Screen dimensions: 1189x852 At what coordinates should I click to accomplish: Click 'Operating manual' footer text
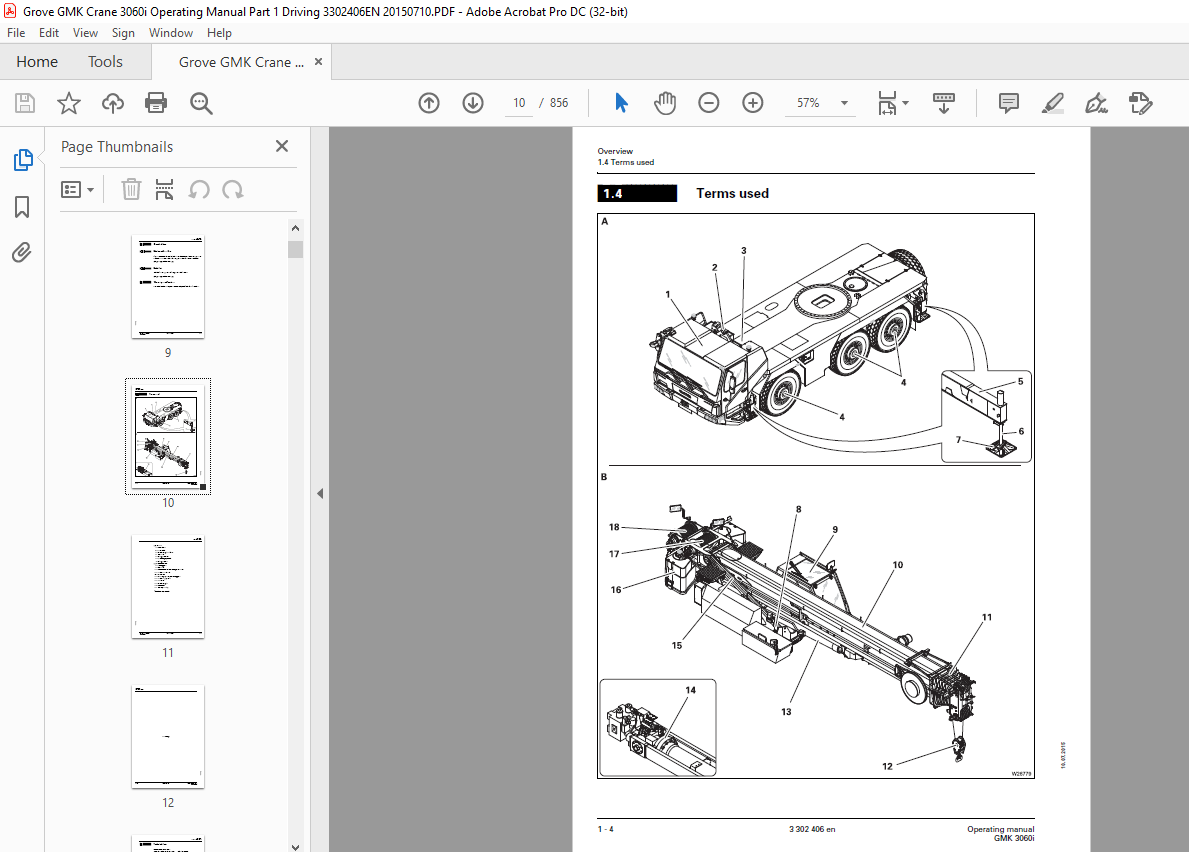(x=1000, y=829)
